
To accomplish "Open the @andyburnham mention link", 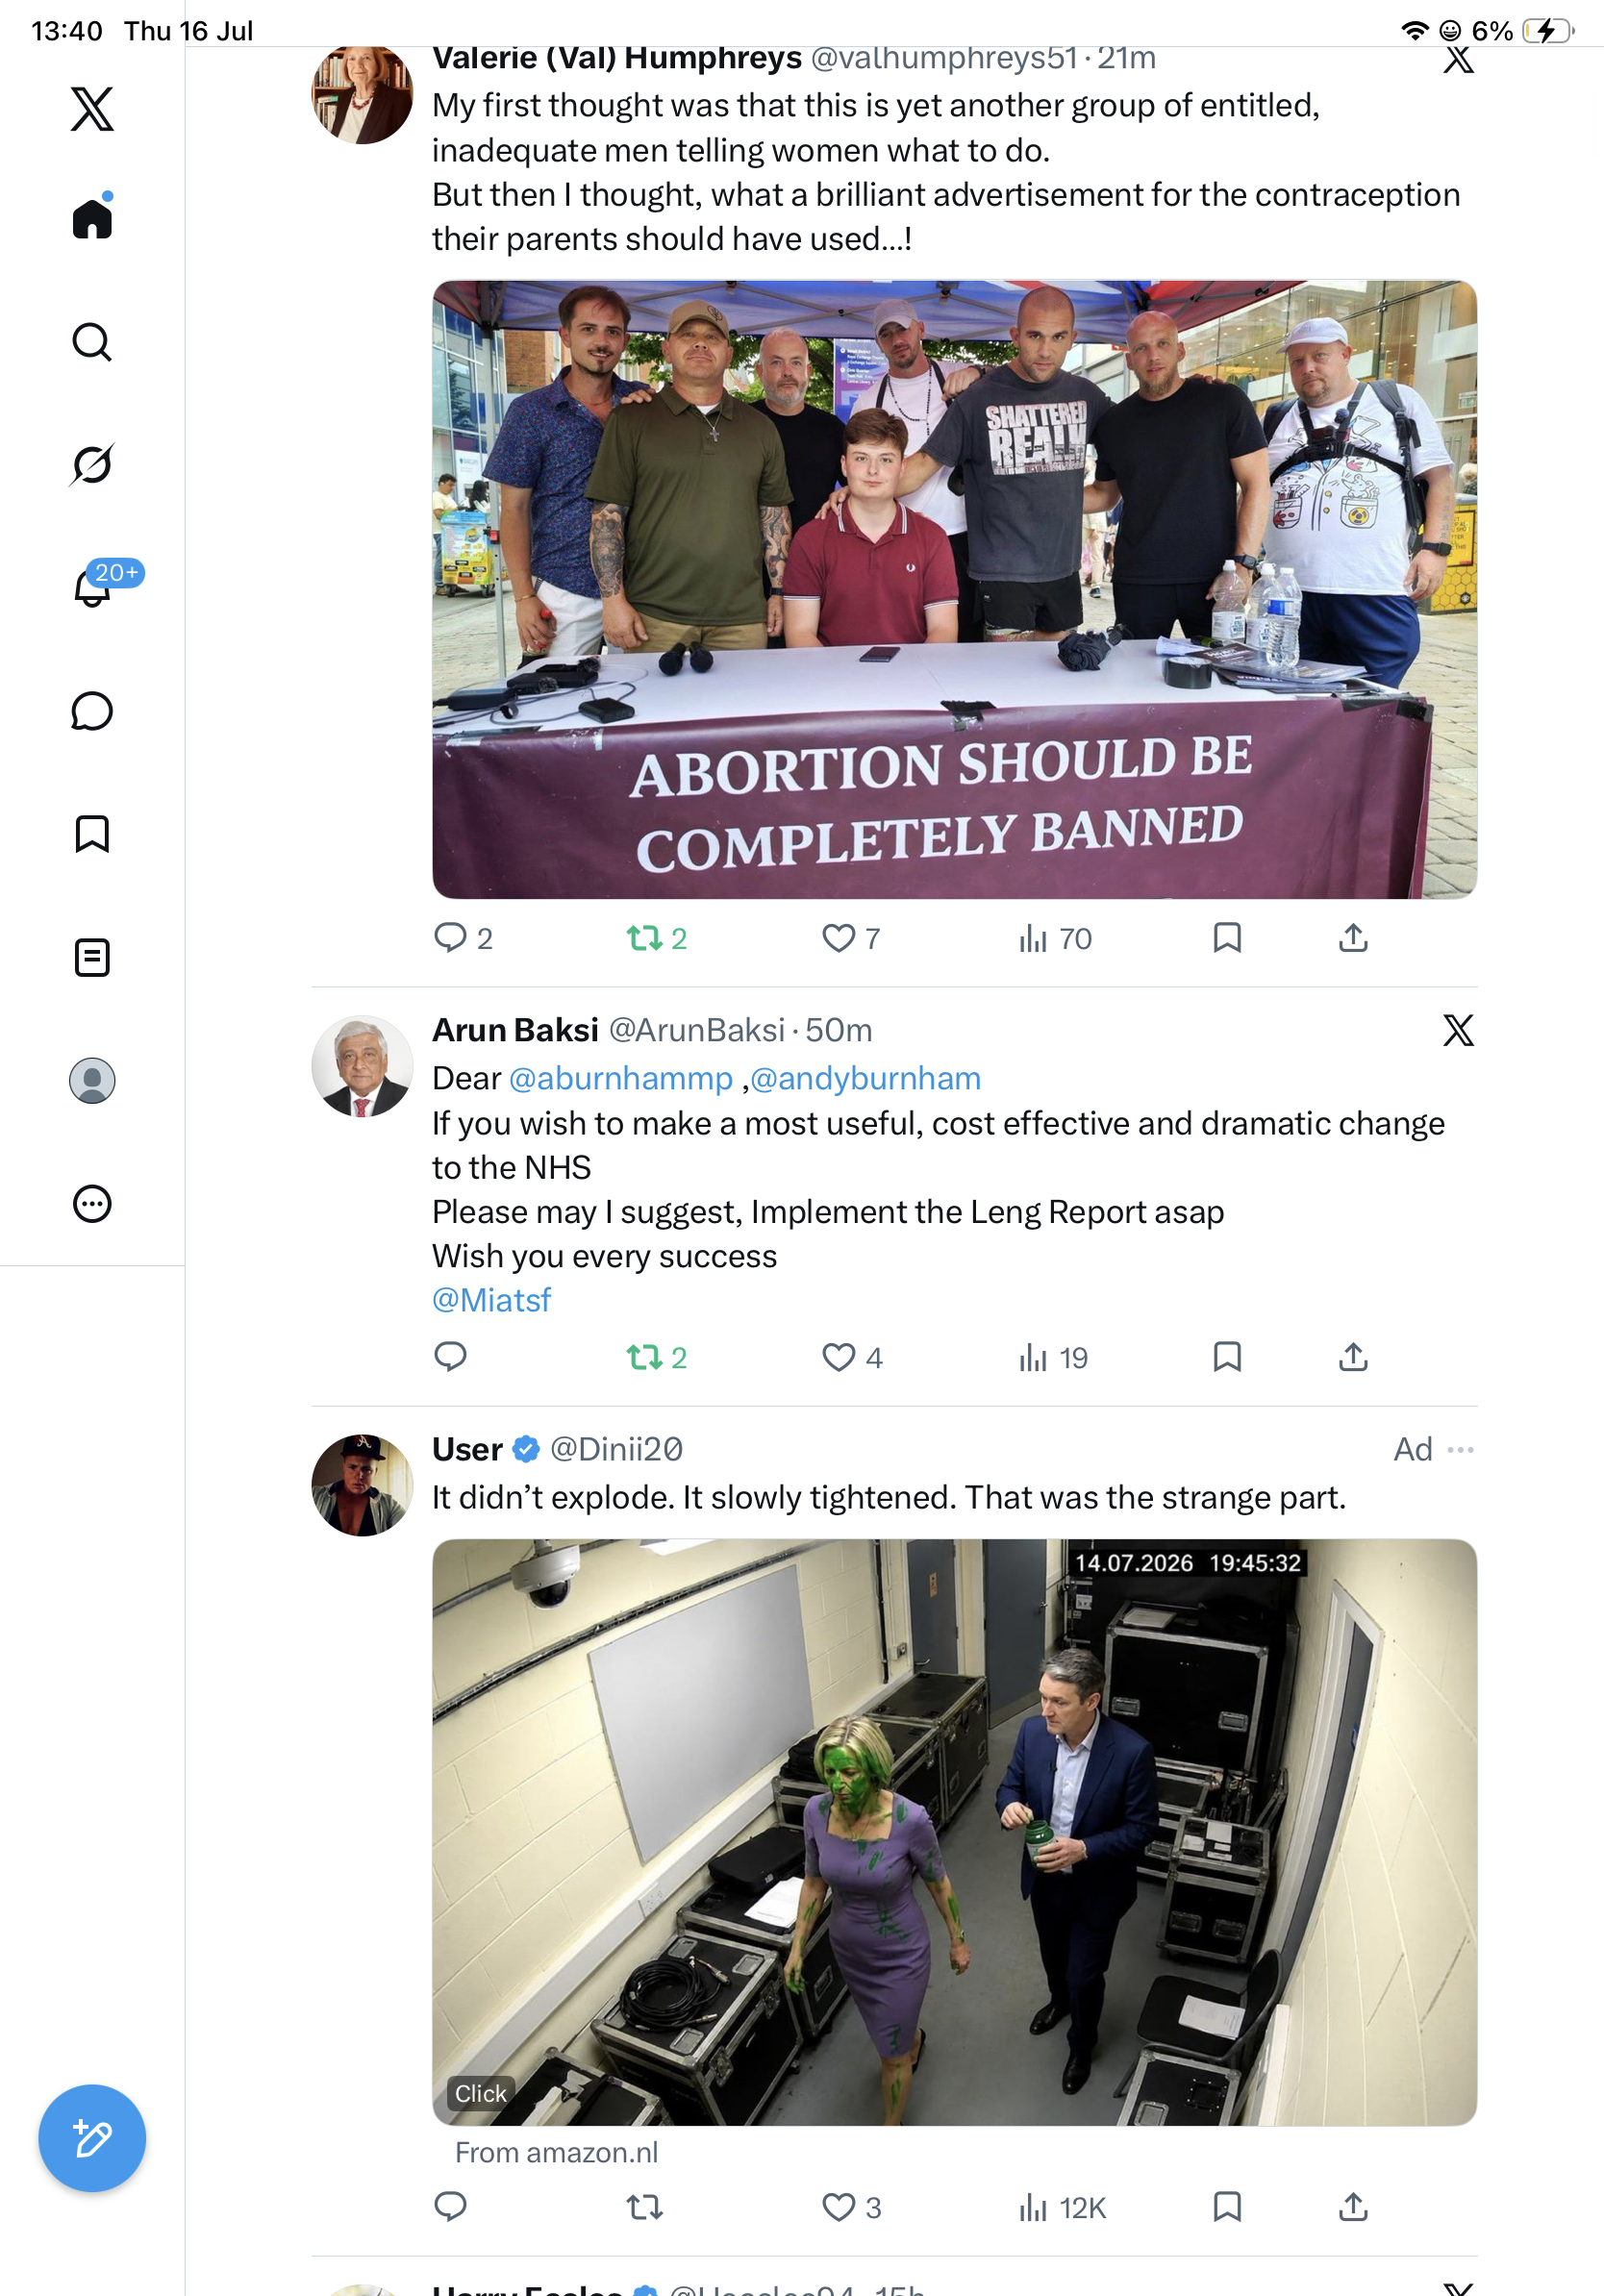I will pos(865,1078).
